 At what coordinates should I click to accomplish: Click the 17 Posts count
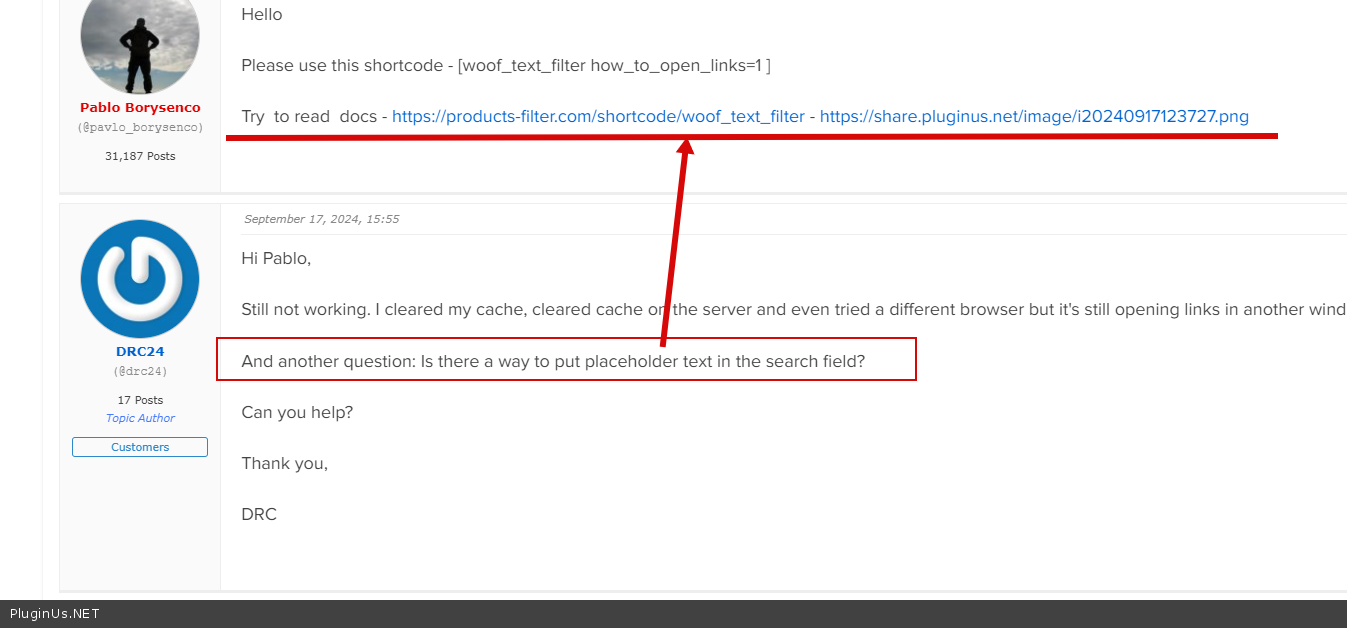tap(140, 400)
